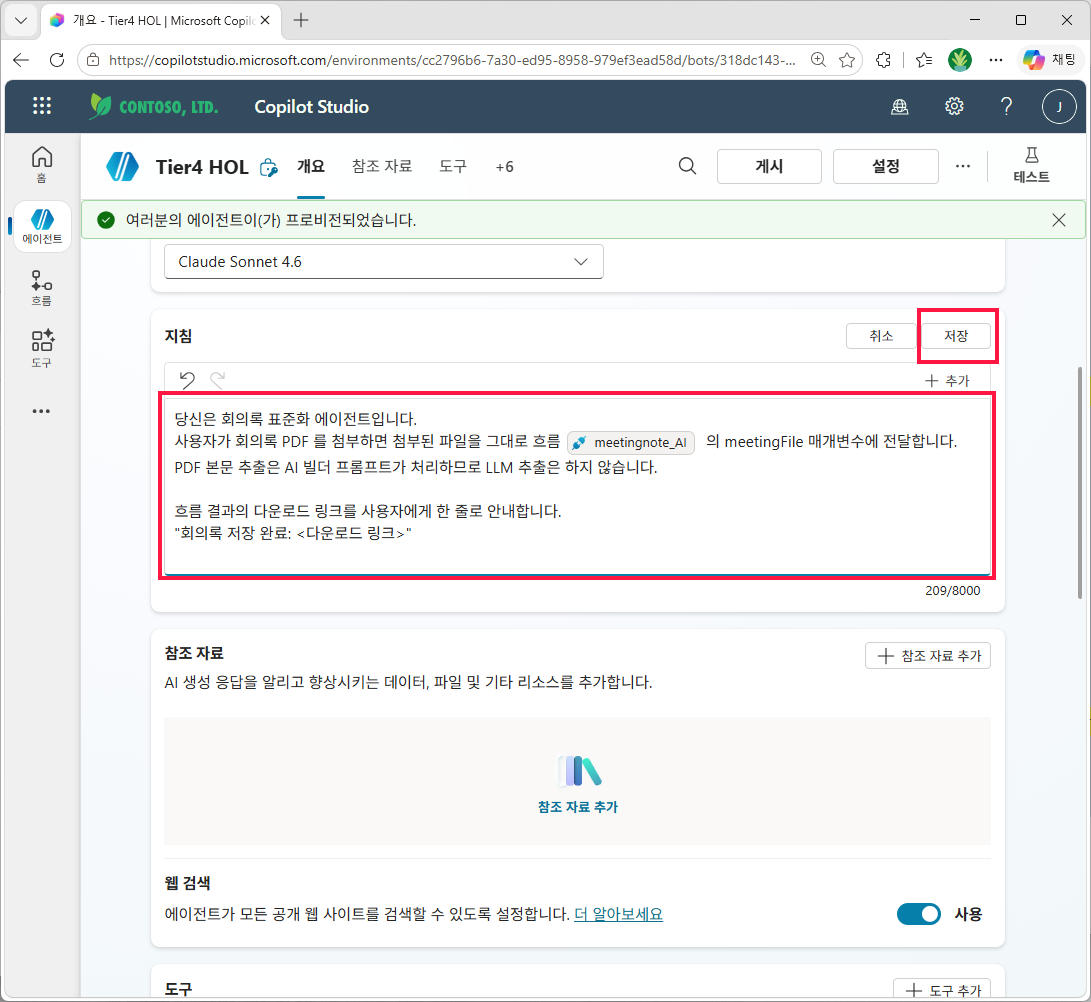
Task: Click the Contoso, Ltd. logo
Action: tap(154, 106)
